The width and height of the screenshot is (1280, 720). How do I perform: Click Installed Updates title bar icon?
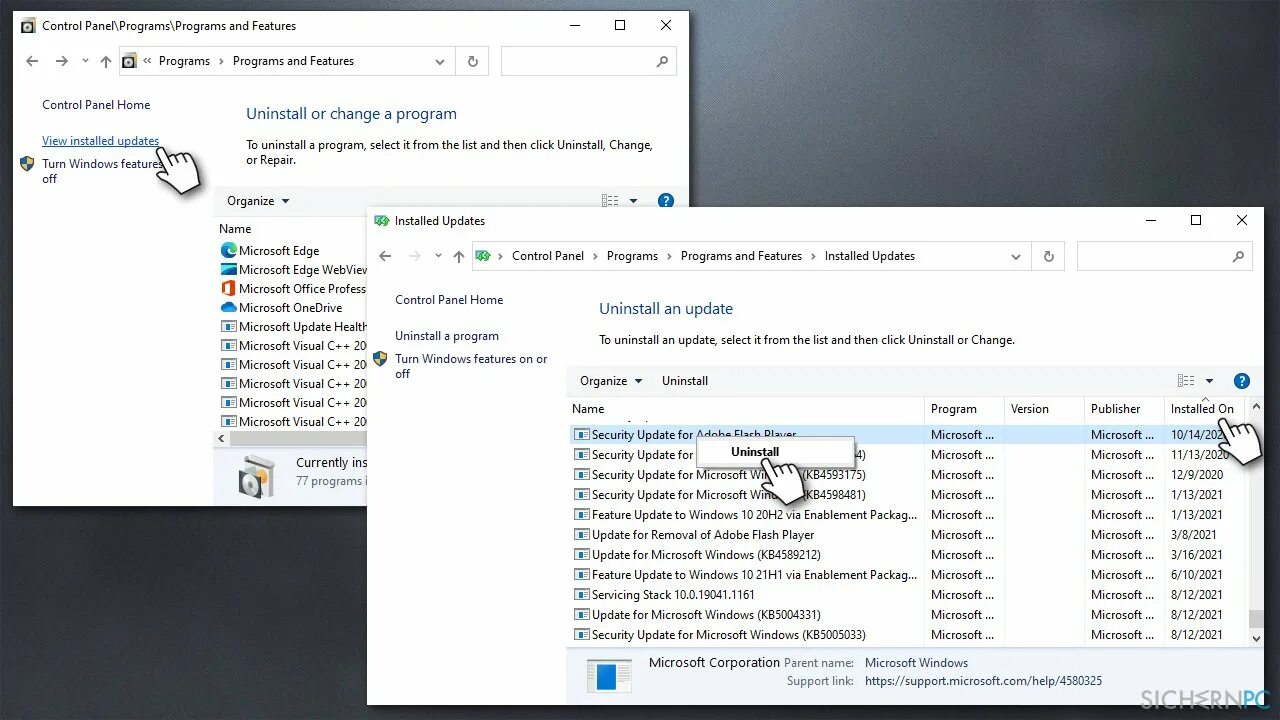pyautogui.click(x=382, y=221)
